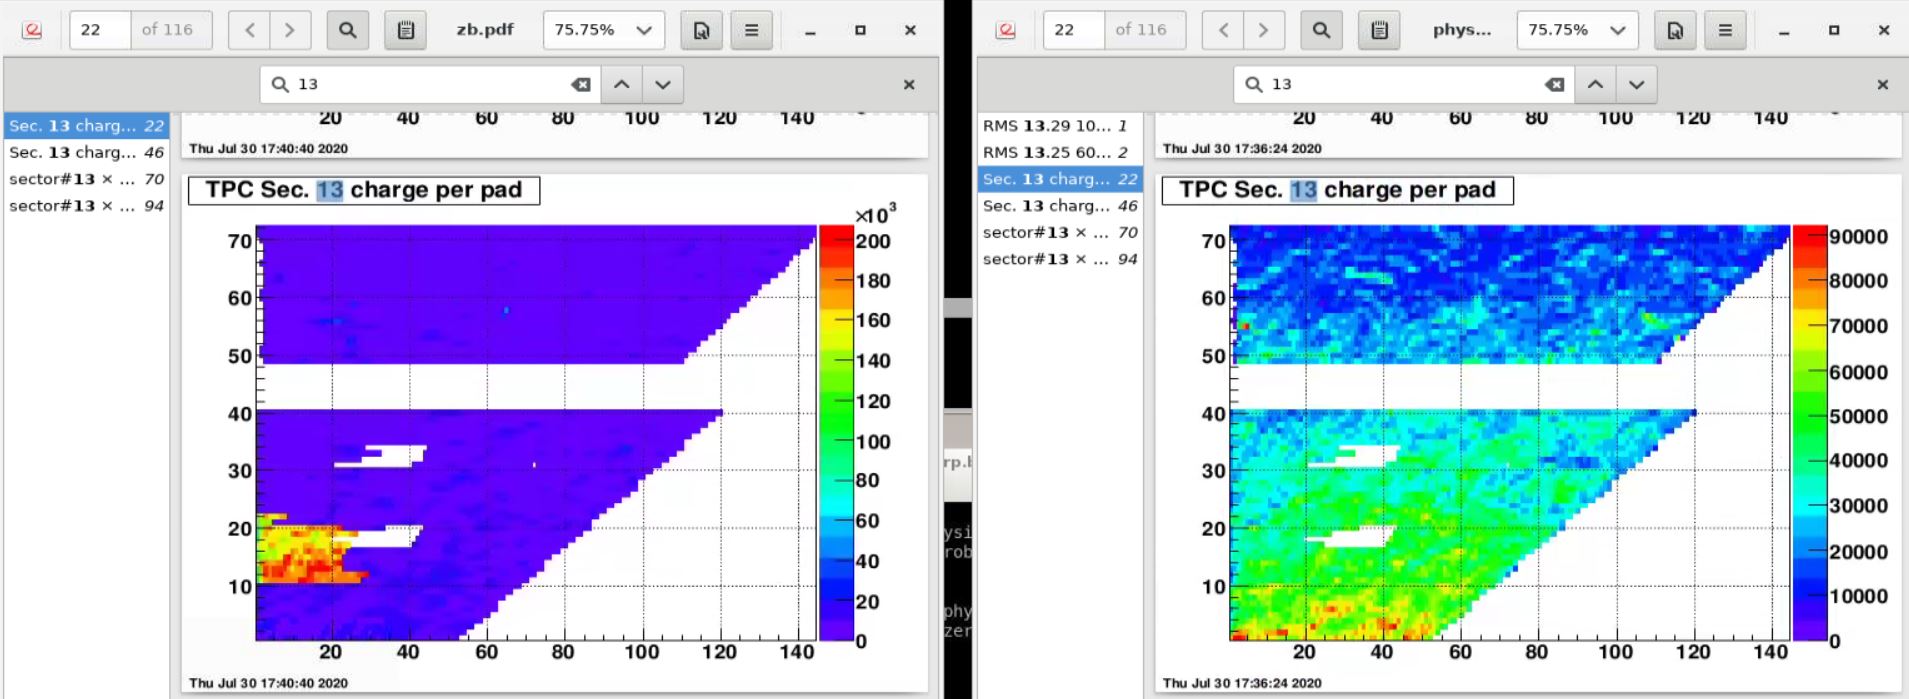Open file options button in zb.pdf toolbar
This screenshot has width=1909, height=699.
[x=701, y=30]
